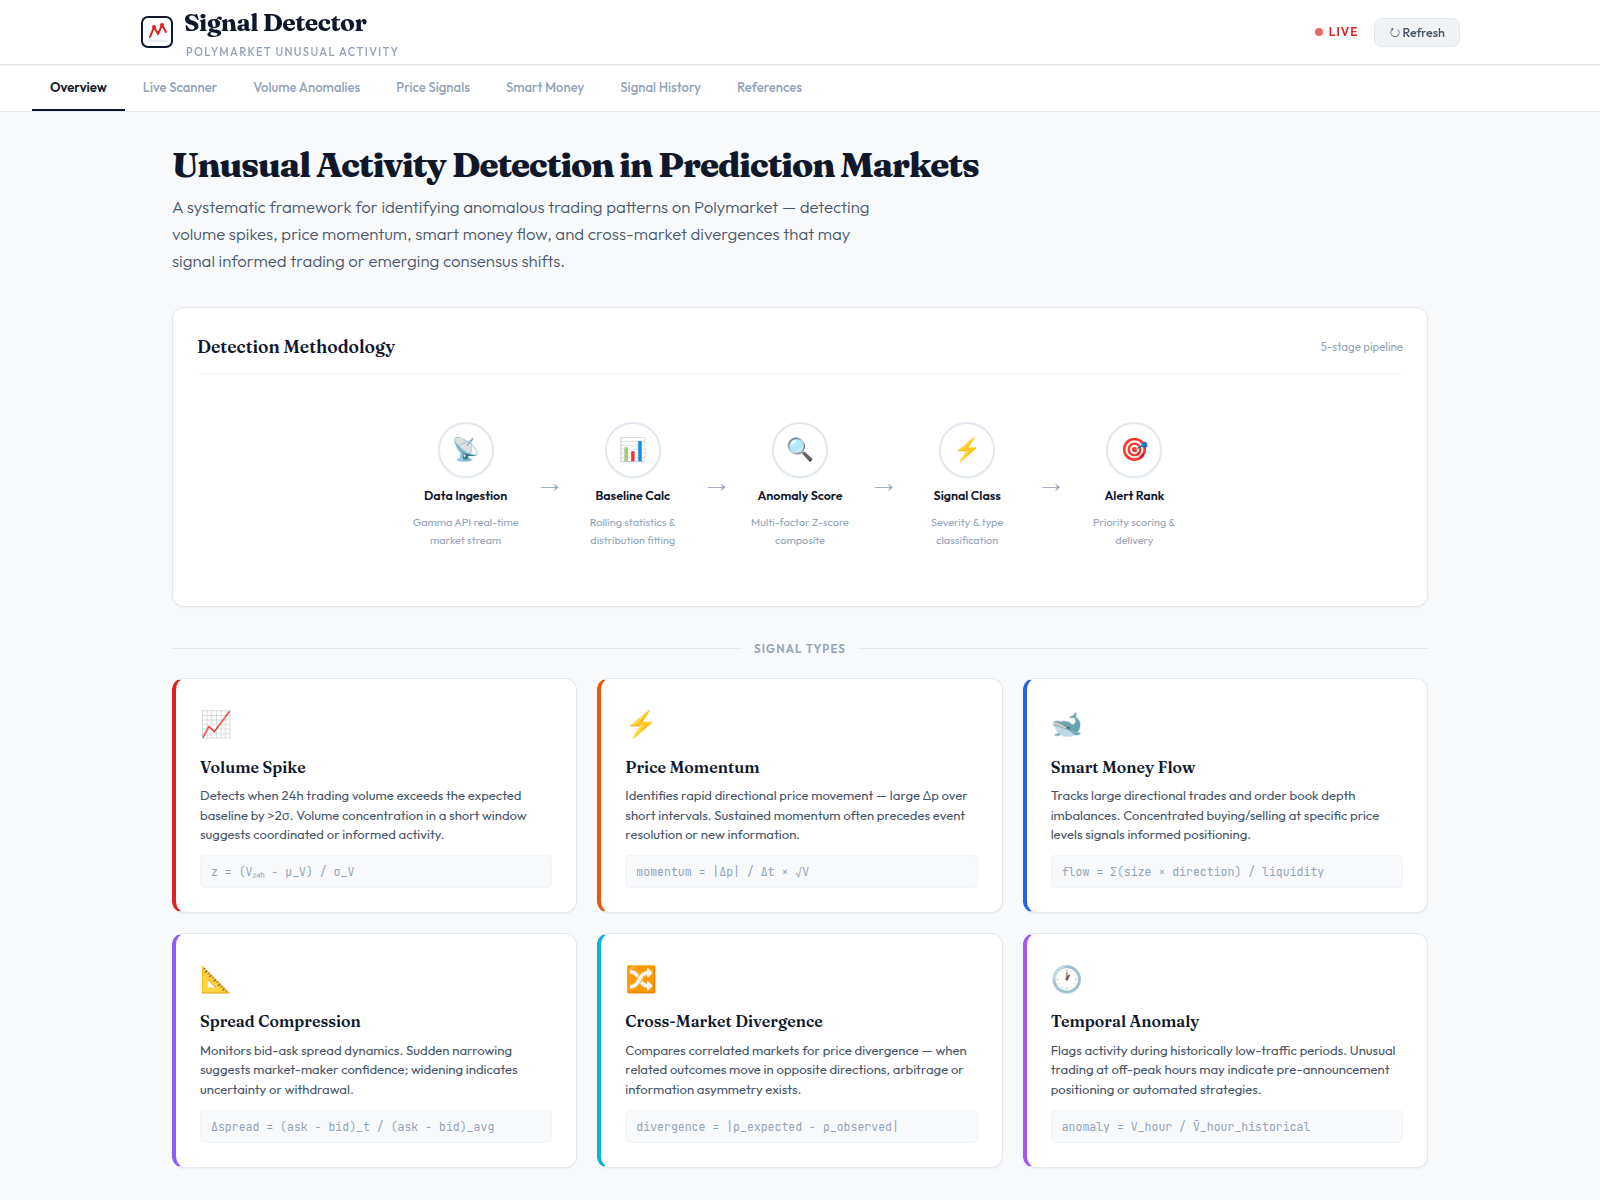View the Signal History tab
This screenshot has width=1600, height=1200.
(x=660, y=88)
